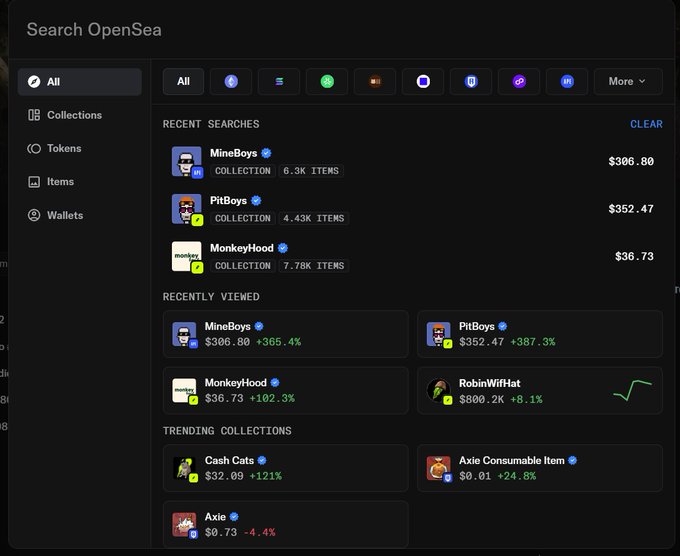Click CLEAR to remove recent searches
This screenshot has height=556, width=680.
pos(646,124)
